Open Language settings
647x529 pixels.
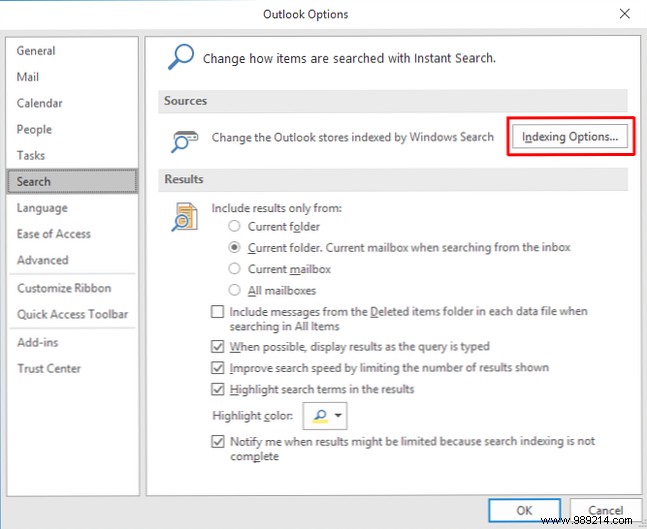[x=42, y=208]
